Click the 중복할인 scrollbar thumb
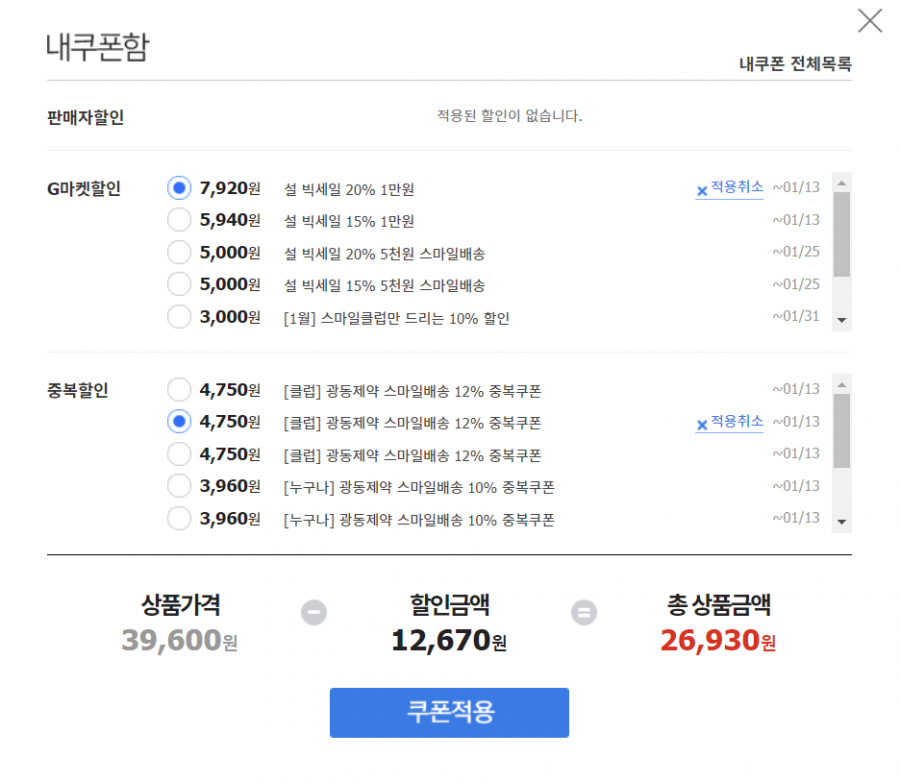900x782 pixels. point(842,431)
